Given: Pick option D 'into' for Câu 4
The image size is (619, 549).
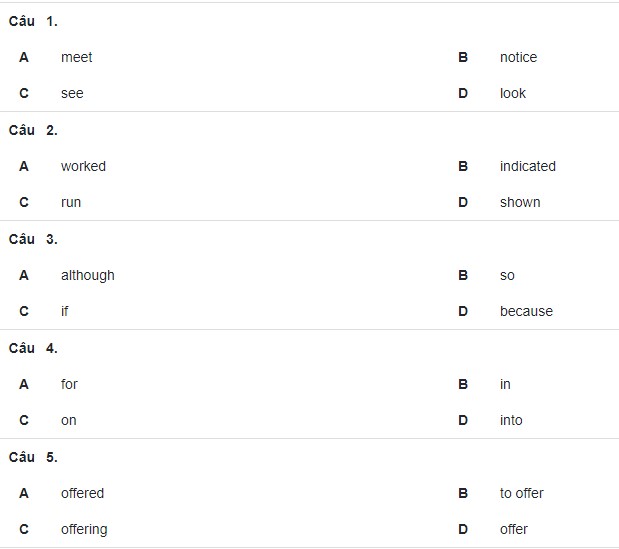Looking at the screenshot, I should coord(511,420).
